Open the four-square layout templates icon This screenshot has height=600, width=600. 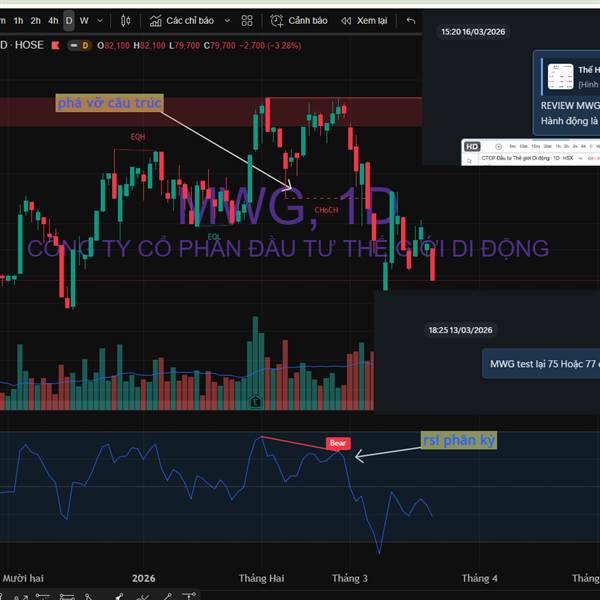(x=247, y=21)
